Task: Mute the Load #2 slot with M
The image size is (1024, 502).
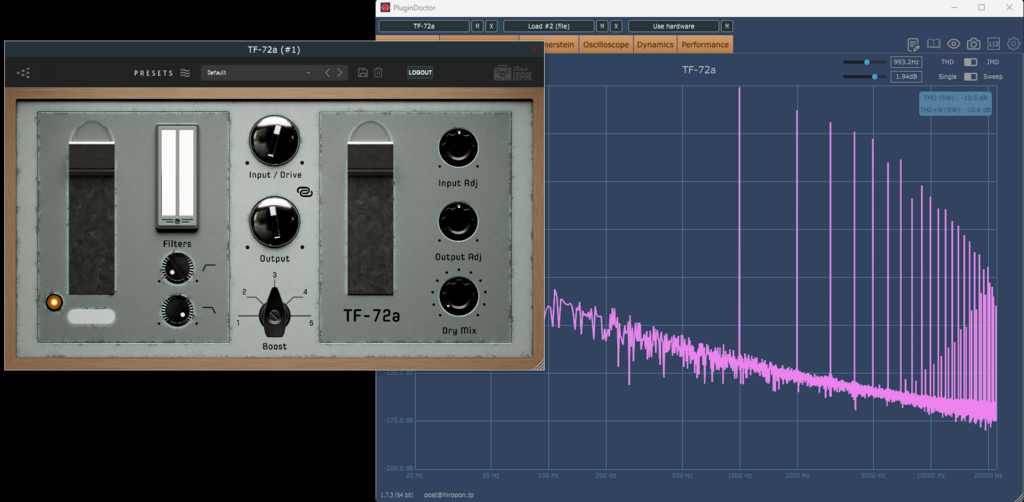Action: 603,26
